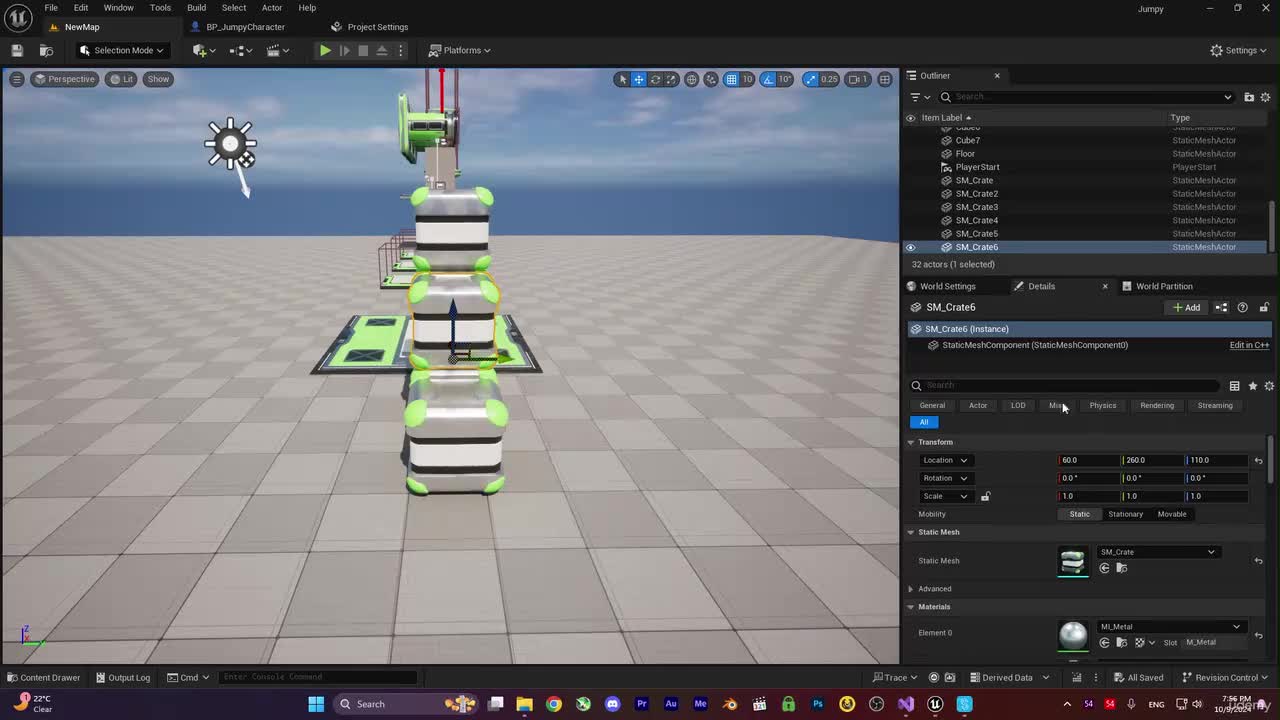The image size is (1280, 720).
Task: Click the Outliner search field
Action: (1086, 97)
